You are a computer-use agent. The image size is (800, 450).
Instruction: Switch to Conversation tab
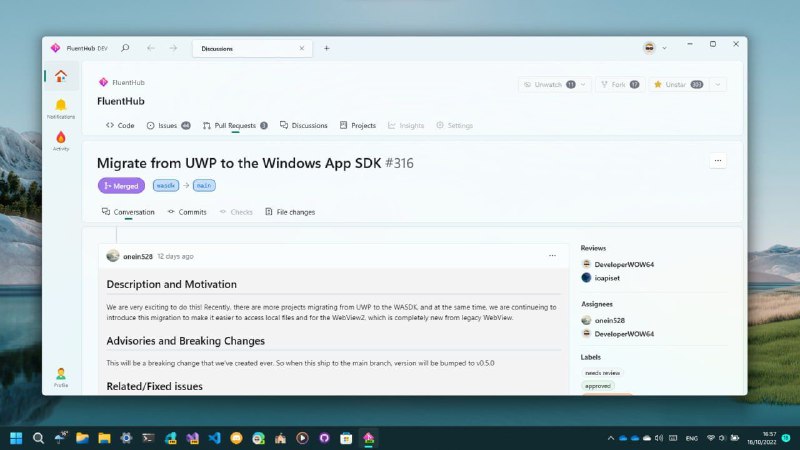tap(128, 212)
